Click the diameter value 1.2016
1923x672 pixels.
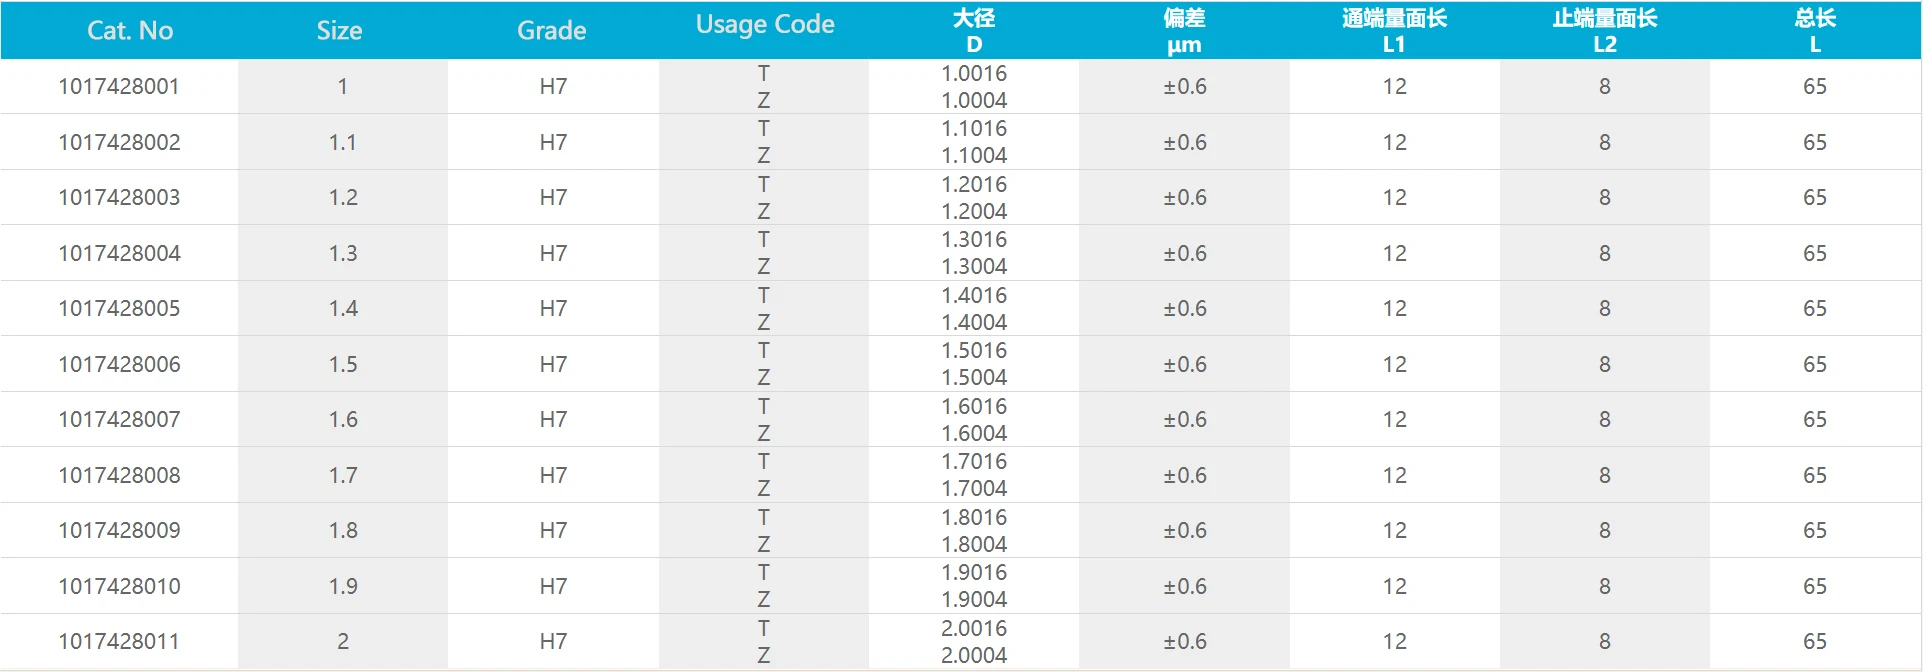click(974, 185)
